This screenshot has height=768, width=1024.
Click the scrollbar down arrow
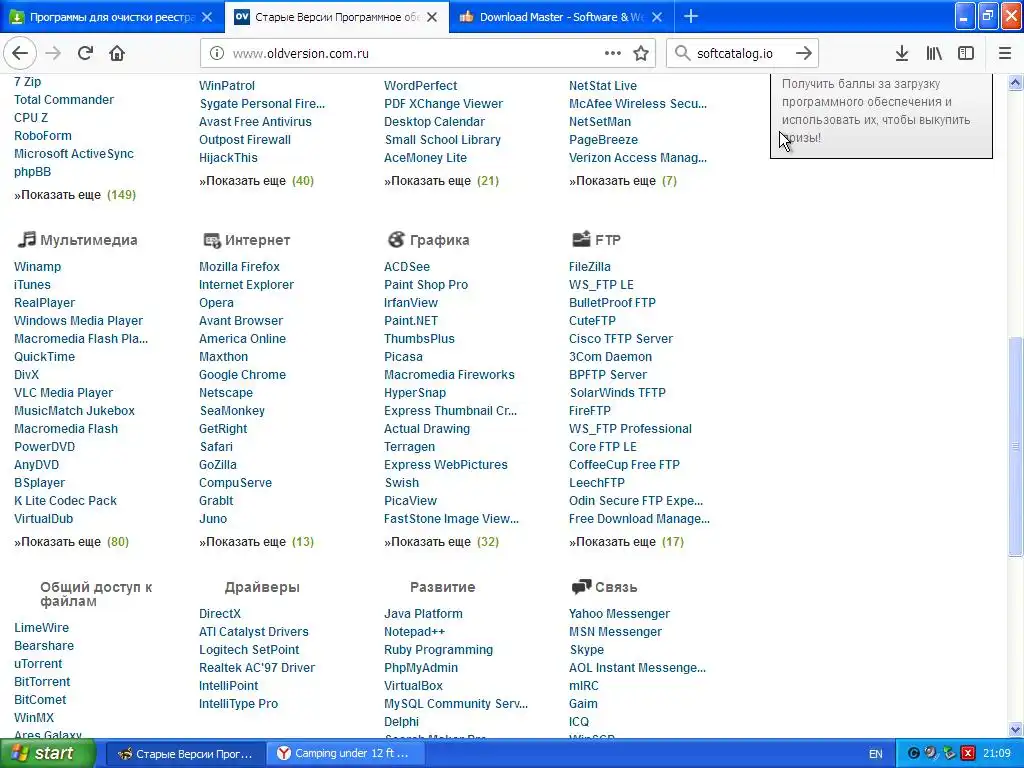pos(1015,729)
